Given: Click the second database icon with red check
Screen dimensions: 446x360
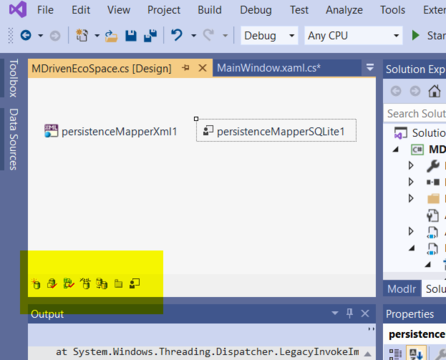Looking at the screenshot, I should (x=52, y=284).
